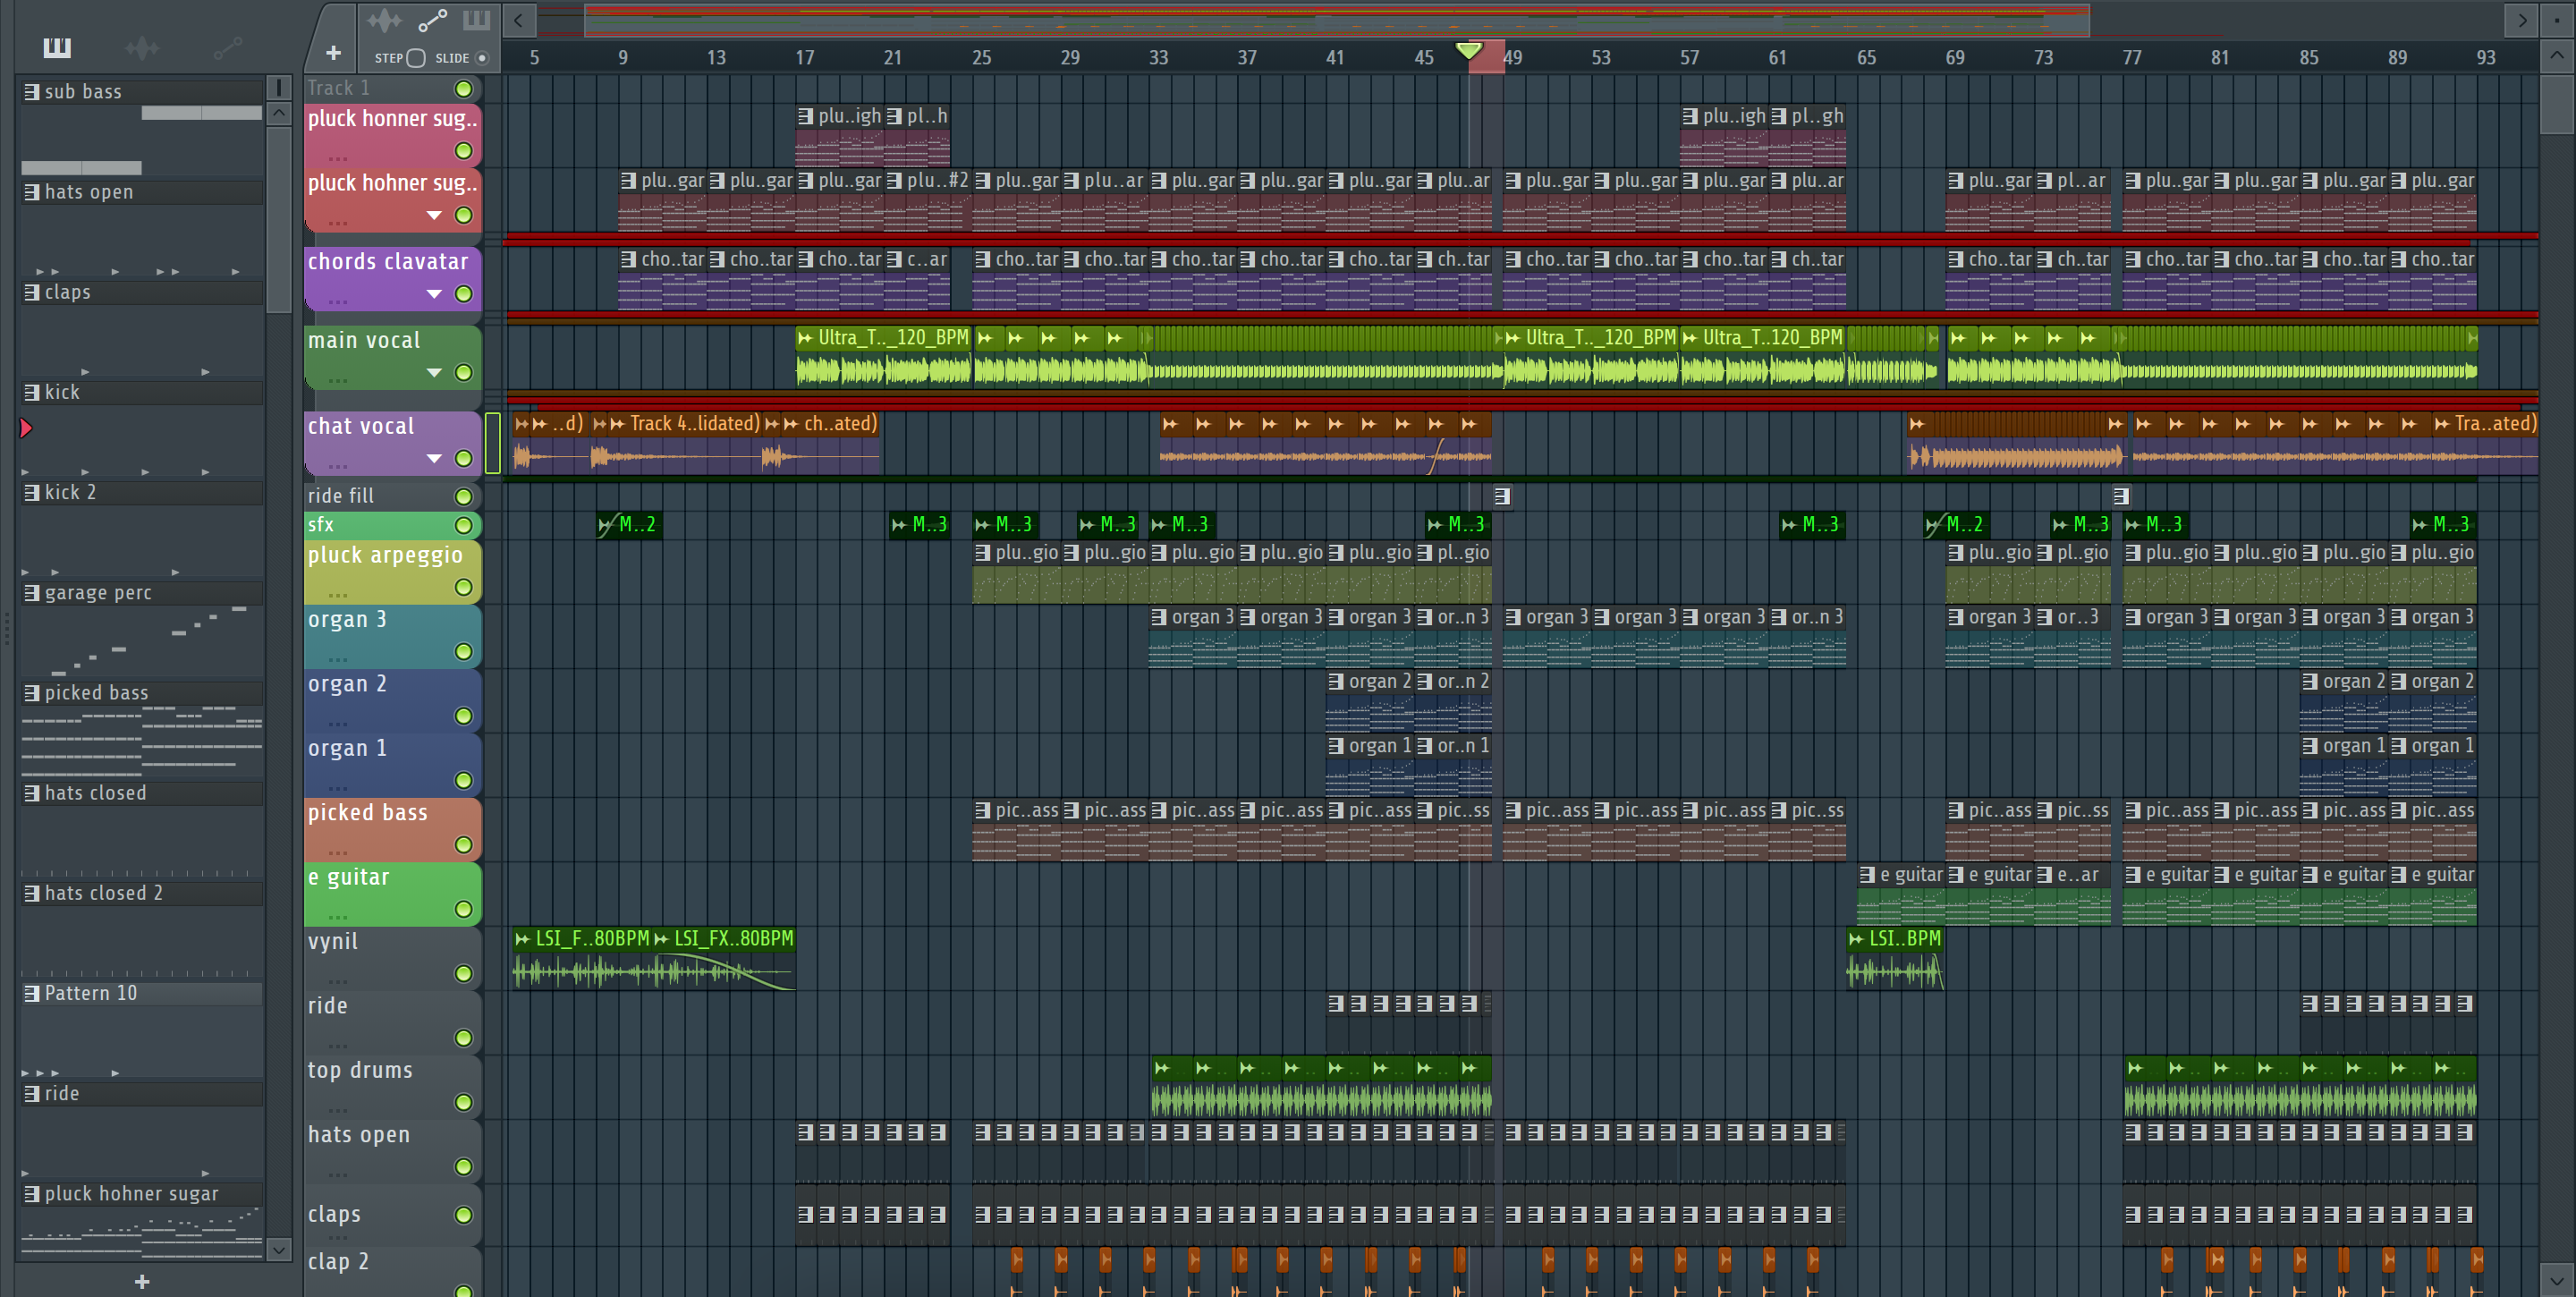2576x1297 pixels.
Task: Show audio clips in the picker panel
Action: click(142, 47)
